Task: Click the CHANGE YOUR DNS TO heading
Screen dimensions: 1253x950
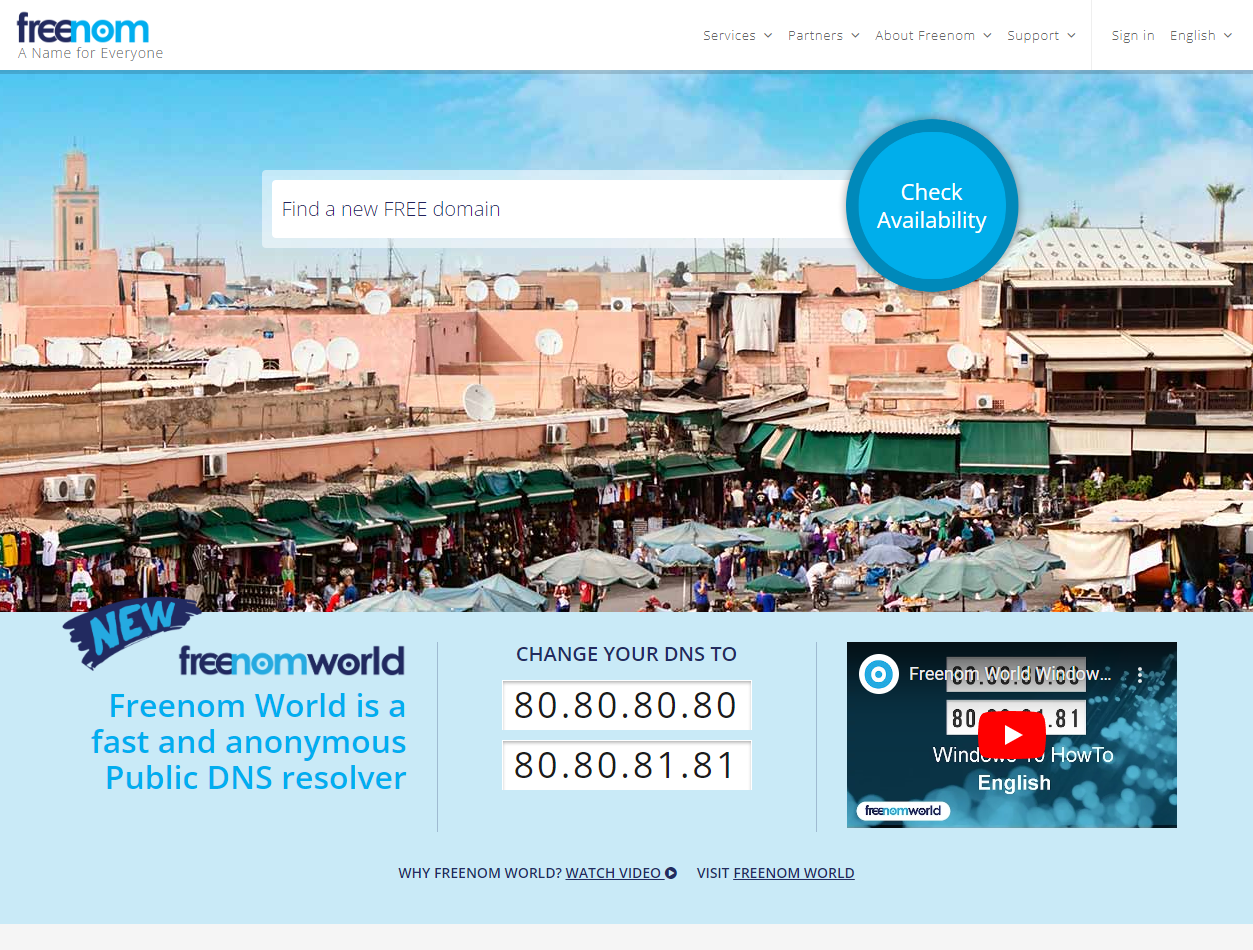Action: click(x=626, y=654)
